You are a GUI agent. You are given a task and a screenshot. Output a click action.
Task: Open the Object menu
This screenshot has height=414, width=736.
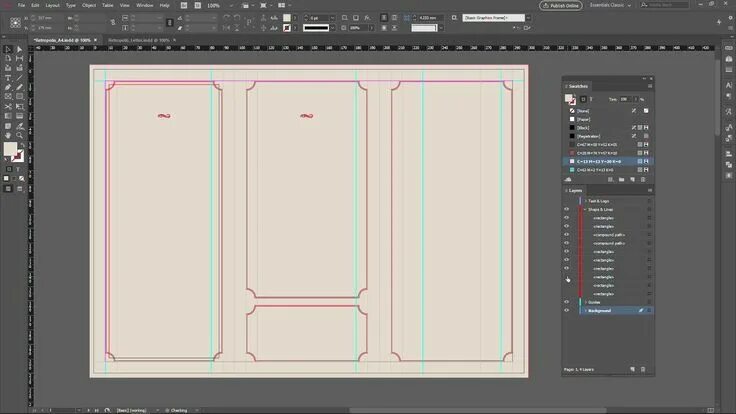click(89, 6)
